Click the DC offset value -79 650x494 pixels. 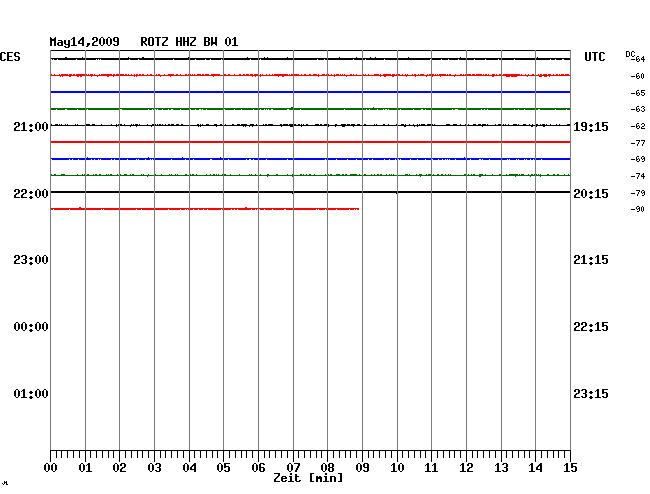coord(638,194)
